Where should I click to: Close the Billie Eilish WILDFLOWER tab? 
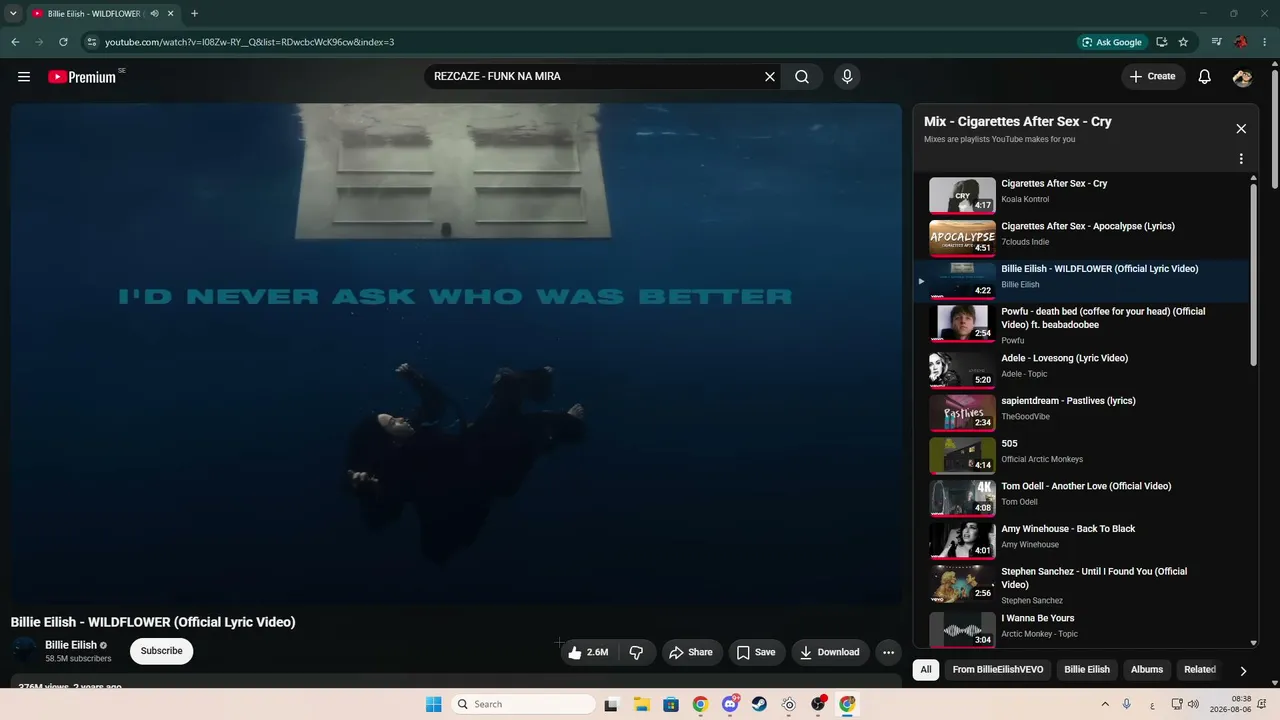pyautogui.click(x=171, y=14)
